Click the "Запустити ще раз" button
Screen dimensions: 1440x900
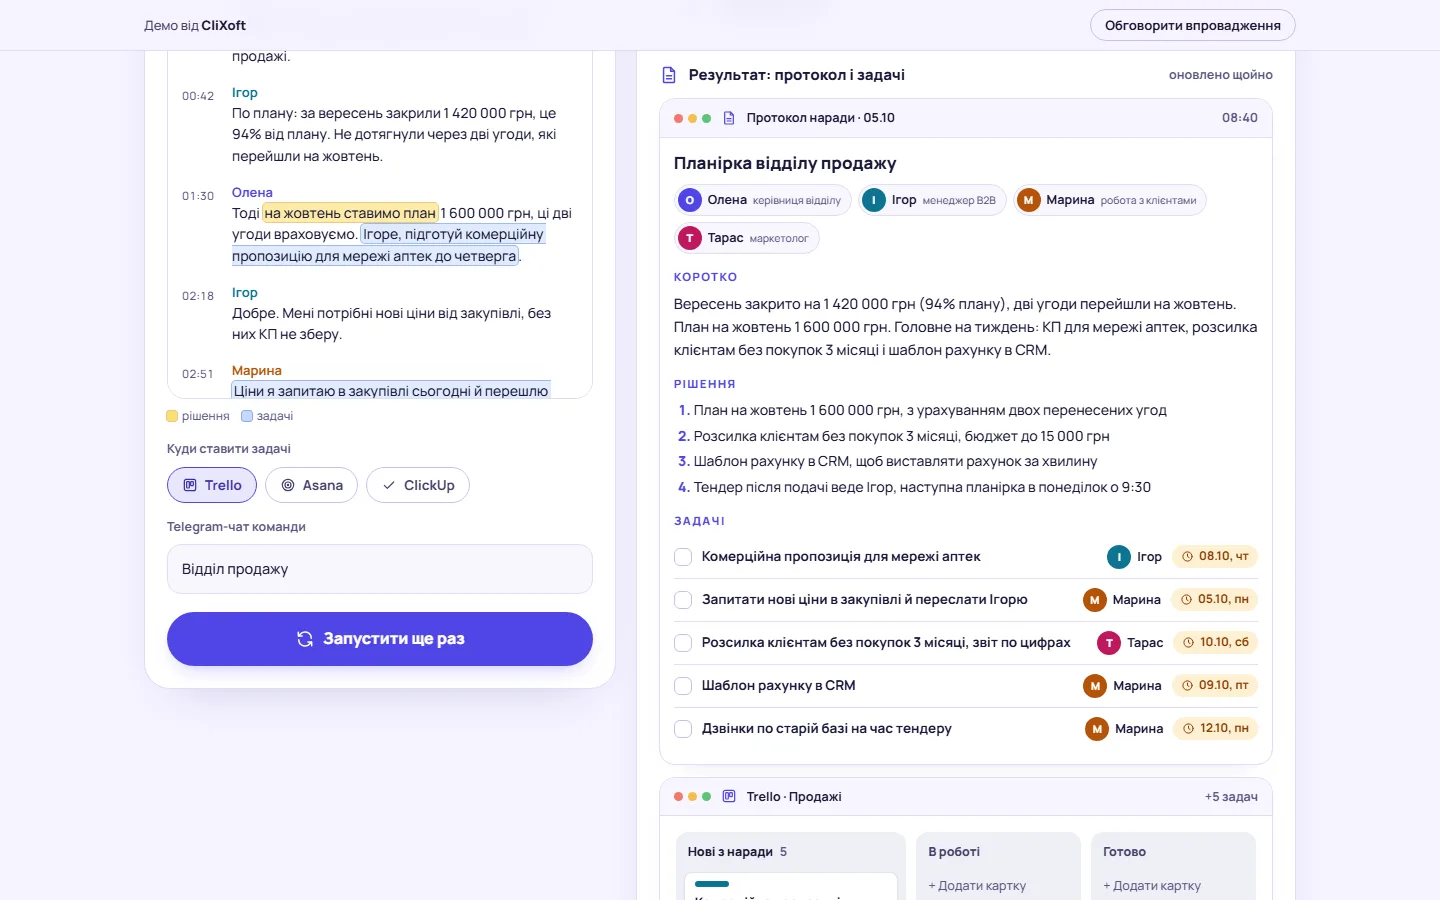380,639
